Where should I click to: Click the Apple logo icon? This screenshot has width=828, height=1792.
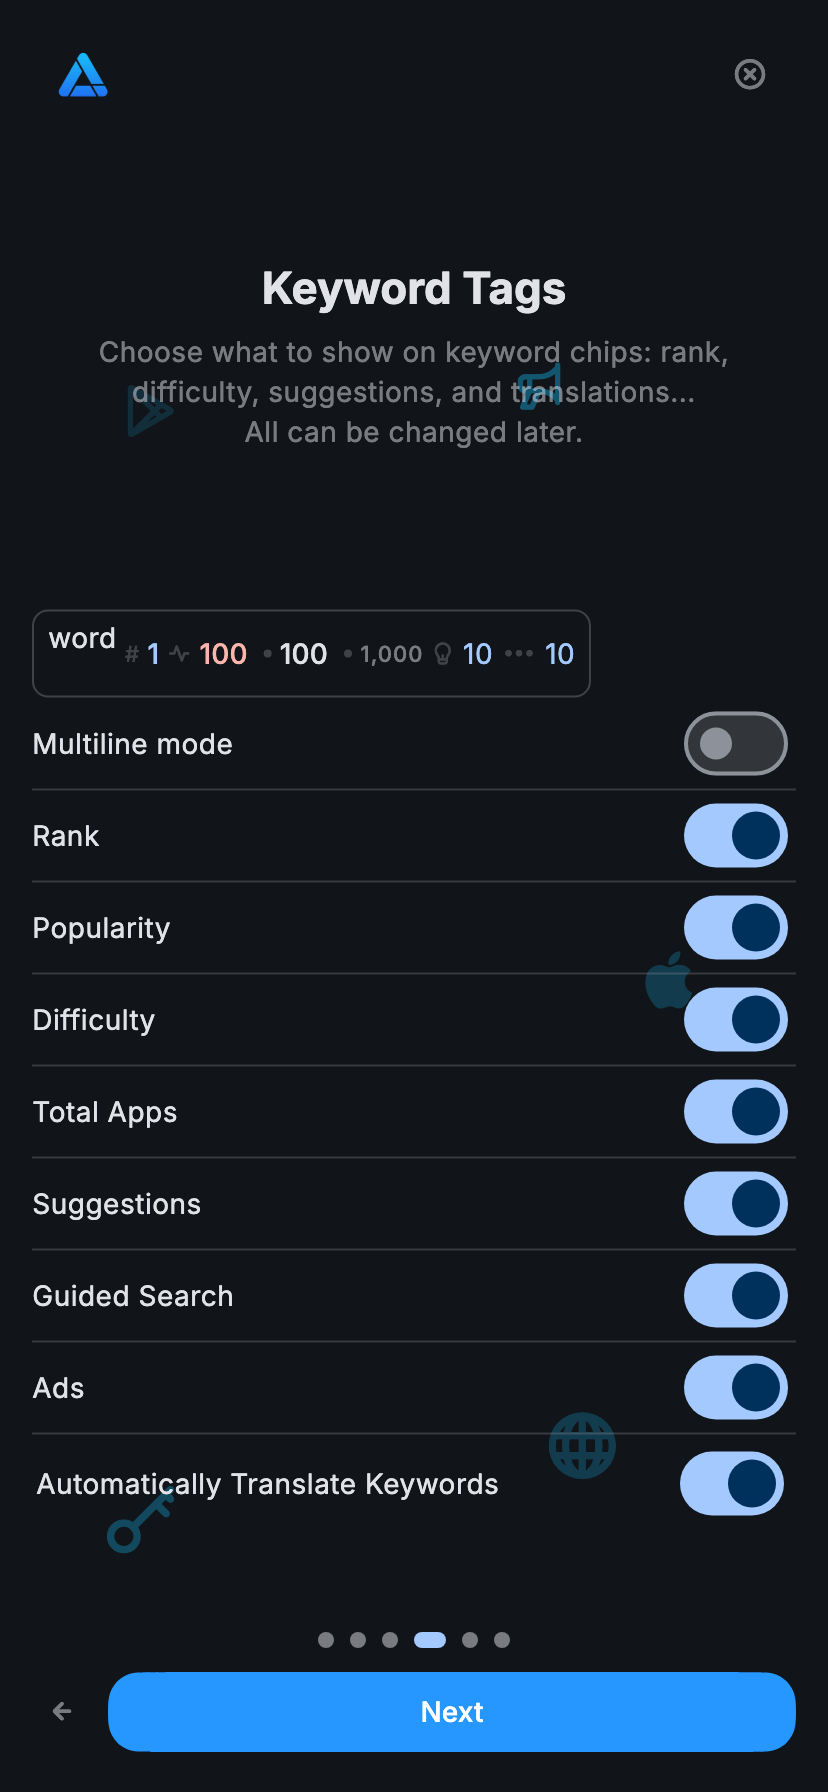pyautogui.click(x=668, y=982)
